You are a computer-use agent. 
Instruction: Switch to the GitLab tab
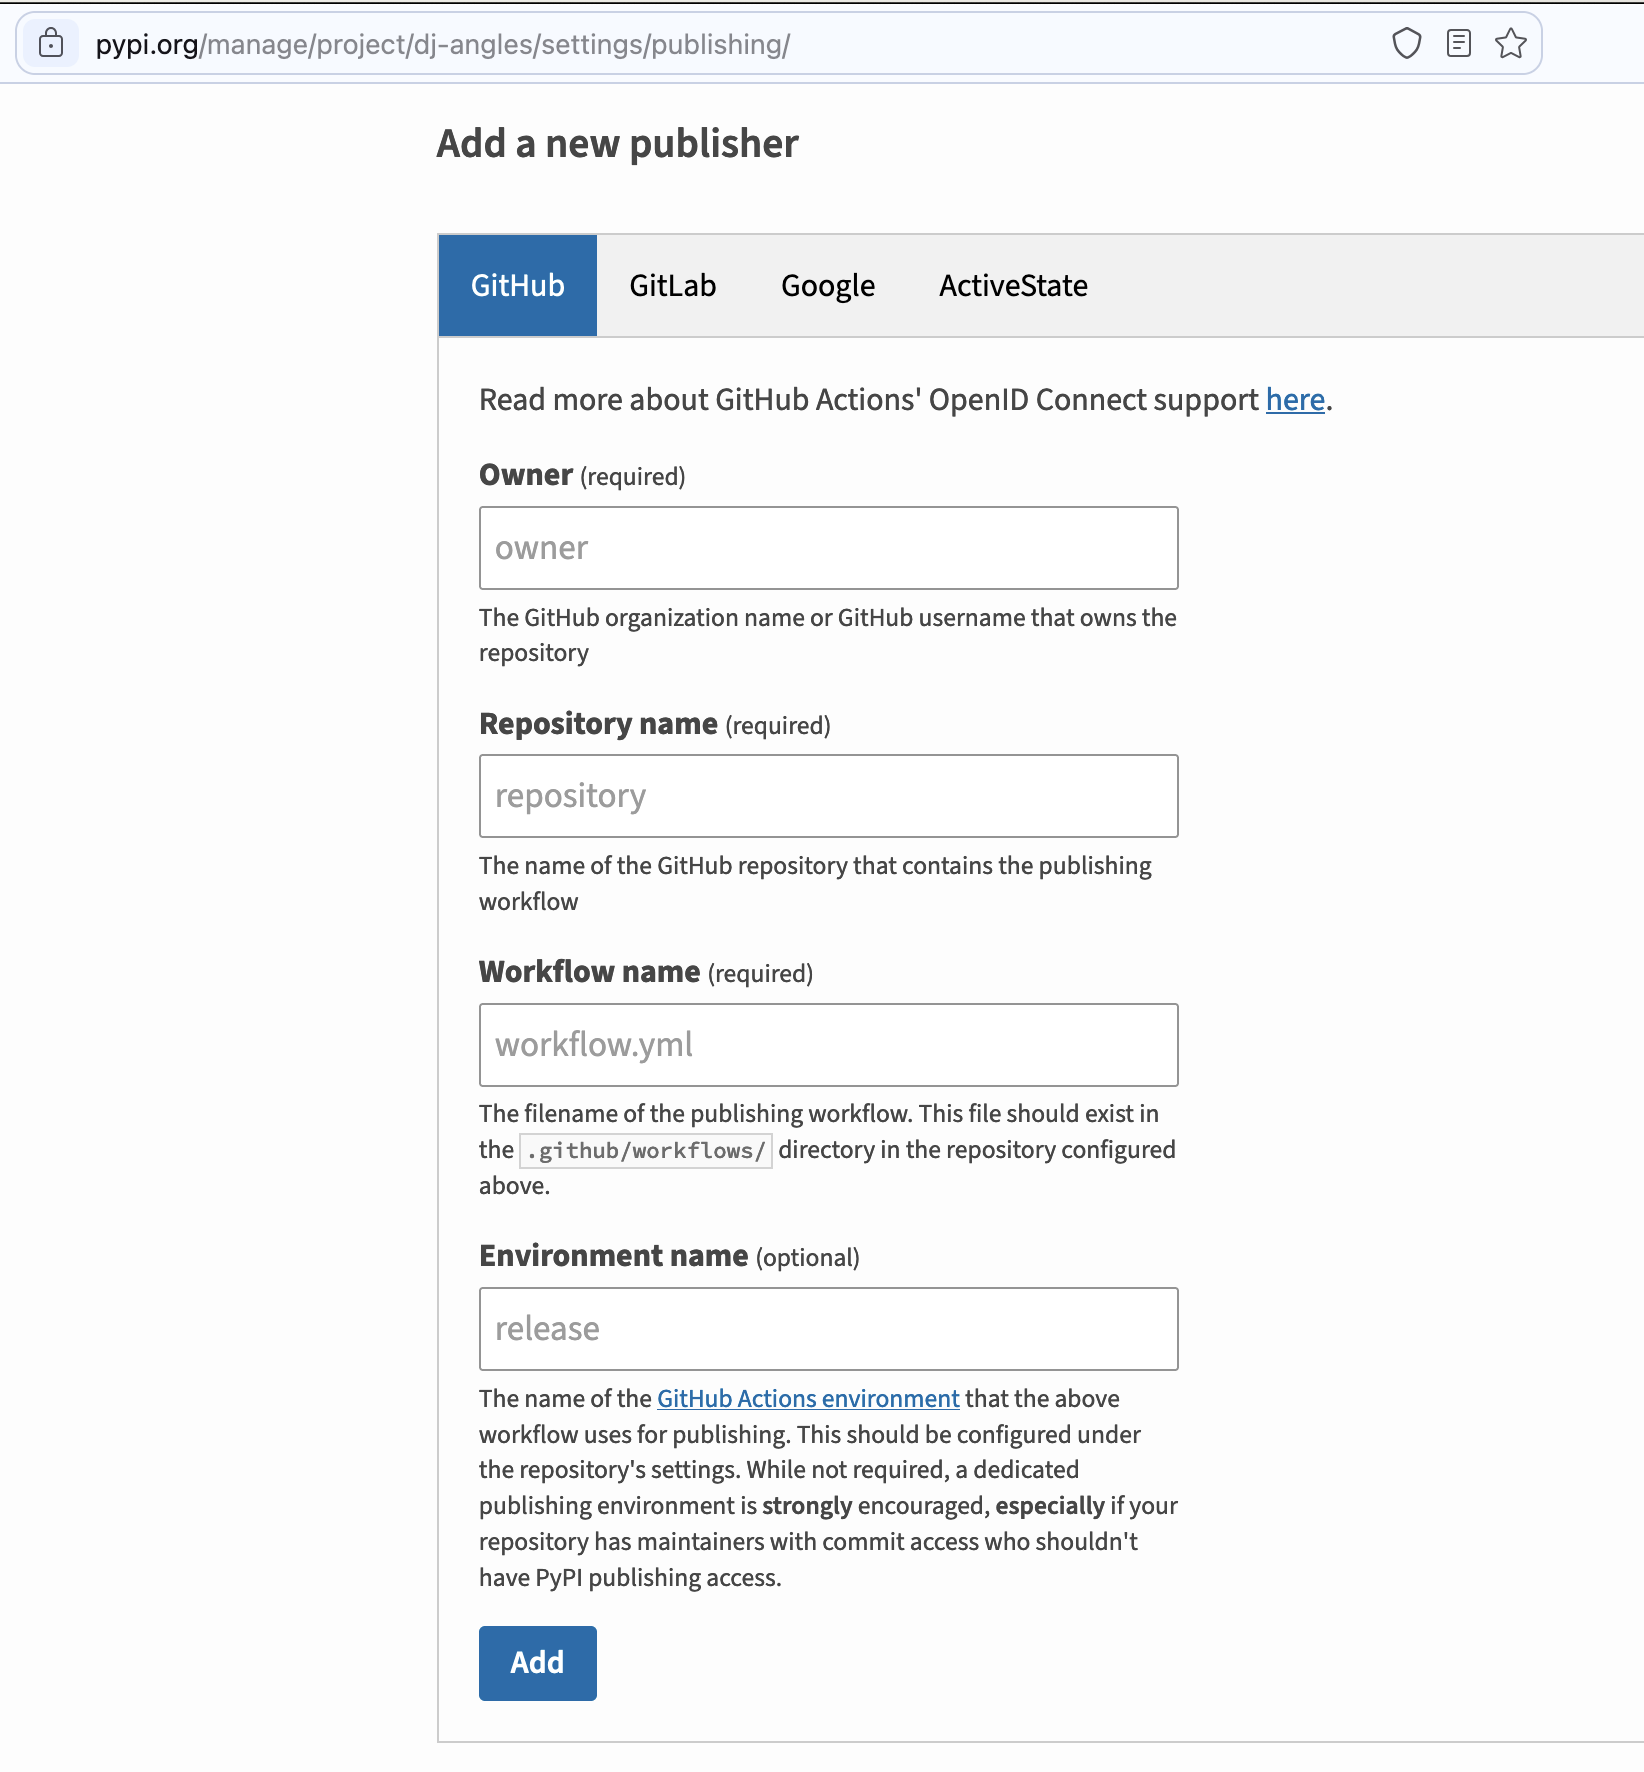(x=672, y=286)
